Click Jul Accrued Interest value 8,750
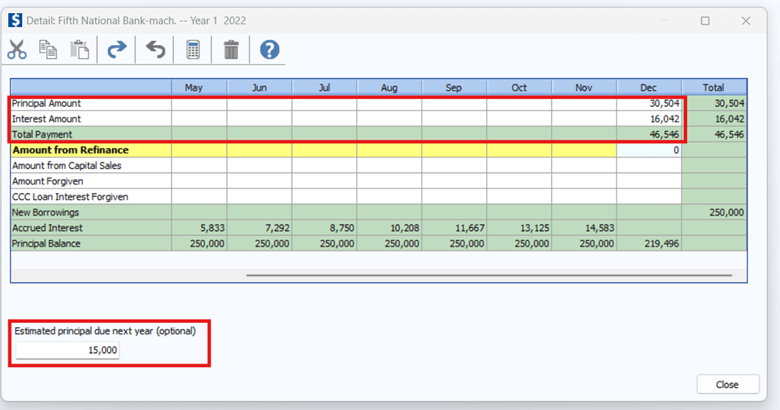 pyautogui.click(x=324, y=228)
